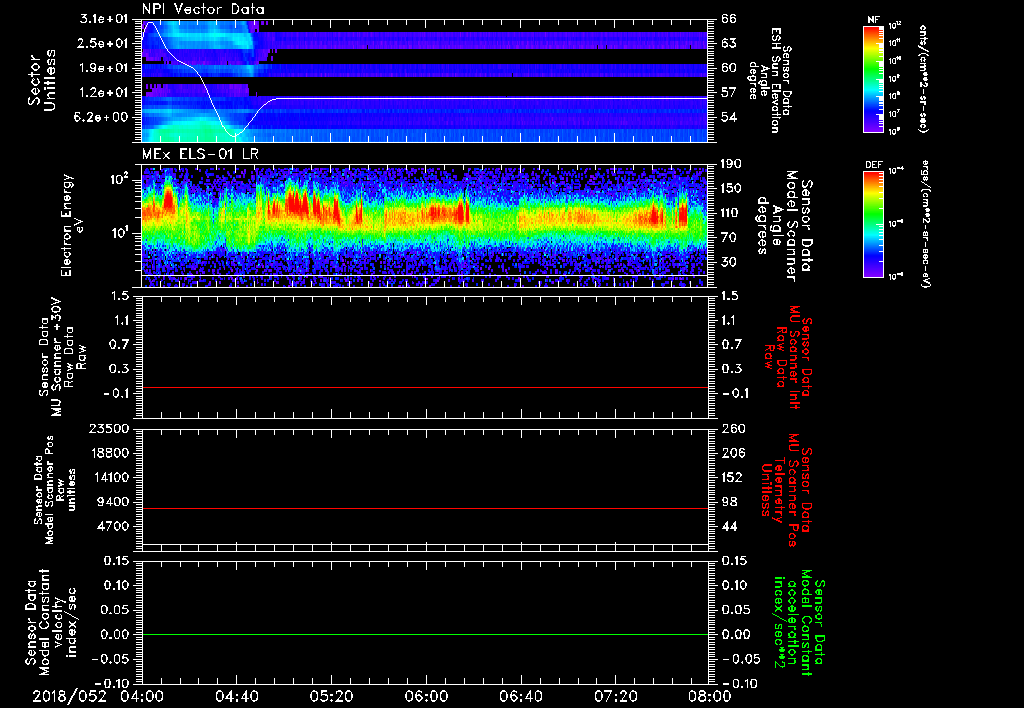The image size is (1024, 708).
Task: Click the 14100 scanner position tick label
Action: click(110, 477)
